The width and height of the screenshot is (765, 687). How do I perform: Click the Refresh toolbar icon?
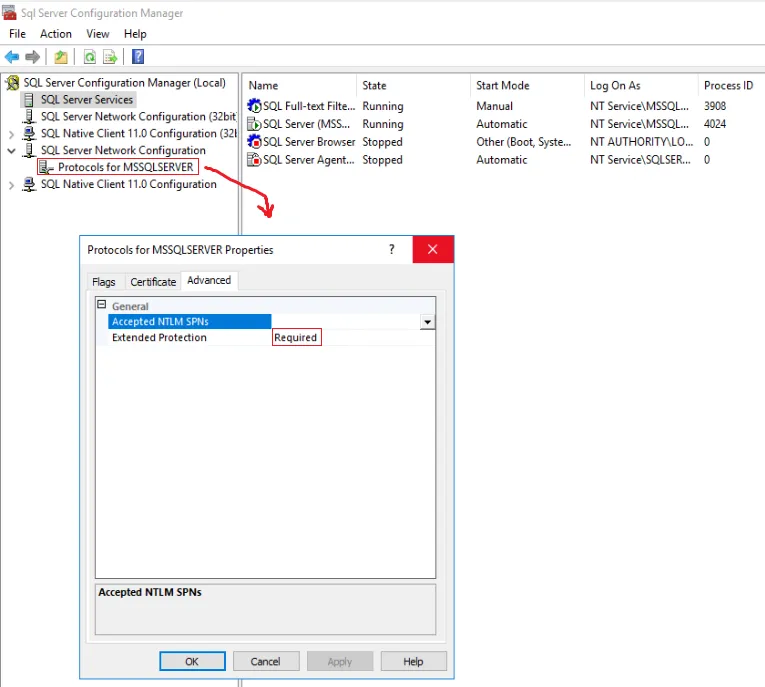[90, 57]
